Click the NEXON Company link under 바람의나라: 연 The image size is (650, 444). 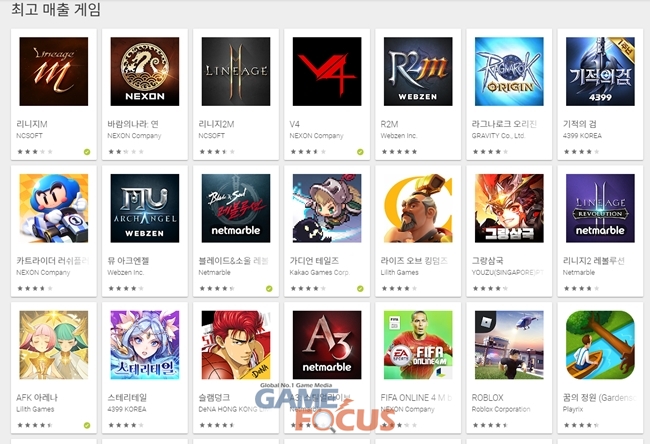point(134,136)
